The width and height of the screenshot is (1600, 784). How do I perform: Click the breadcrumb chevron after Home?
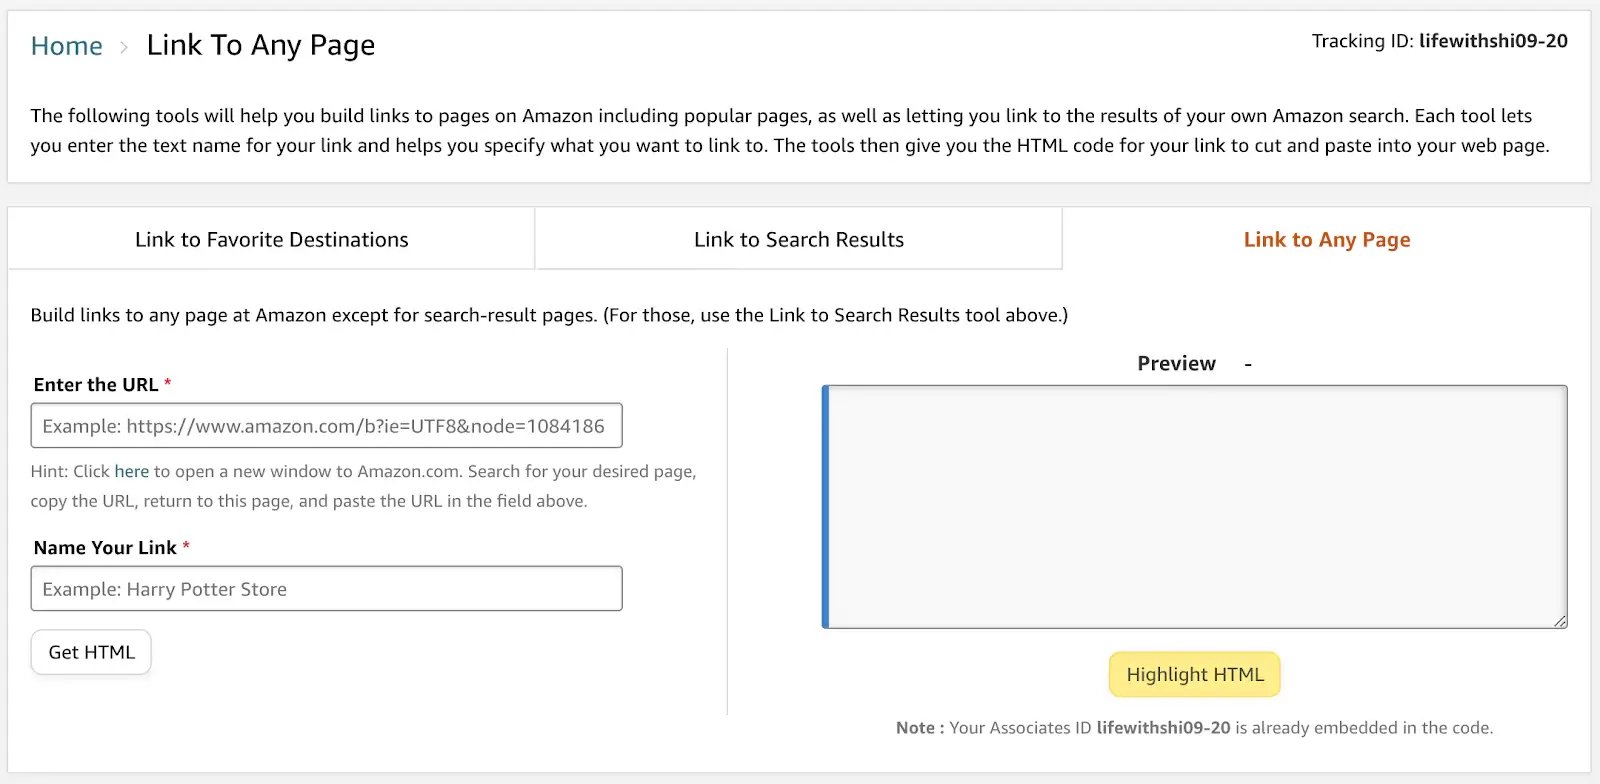click(x=124, y=47)
